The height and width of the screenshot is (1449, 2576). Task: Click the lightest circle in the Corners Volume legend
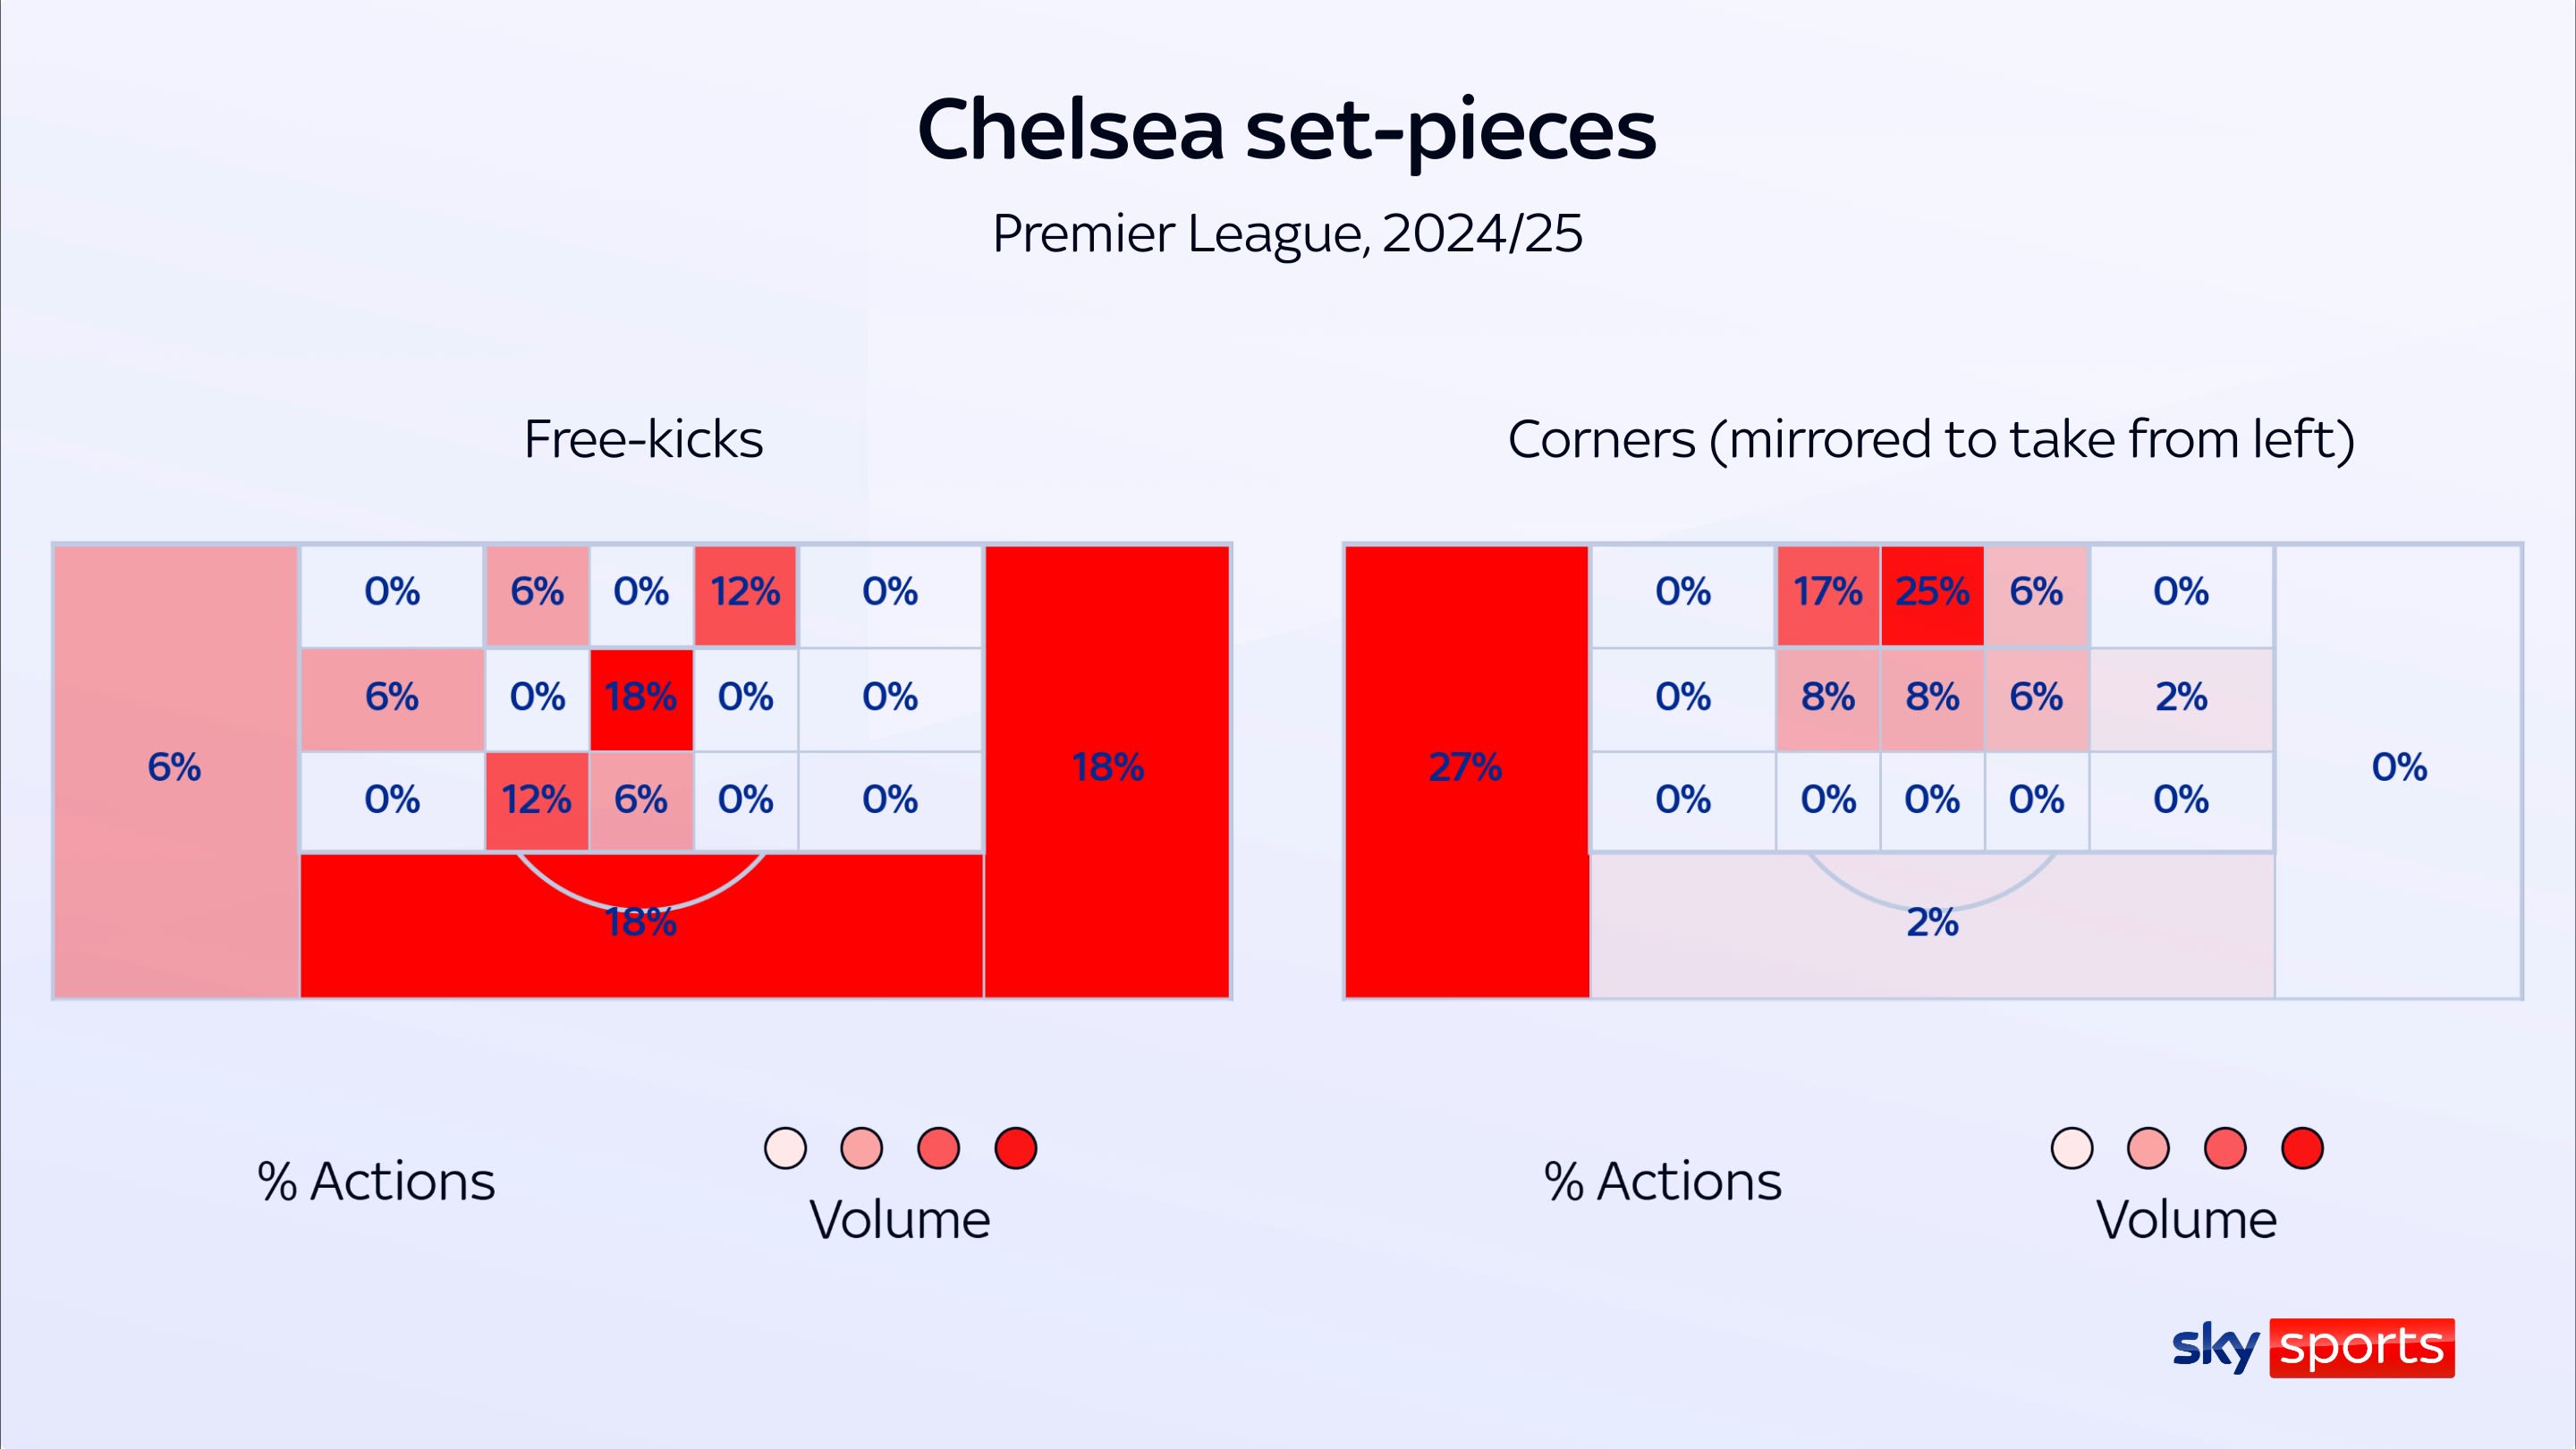[2071, 1148]
